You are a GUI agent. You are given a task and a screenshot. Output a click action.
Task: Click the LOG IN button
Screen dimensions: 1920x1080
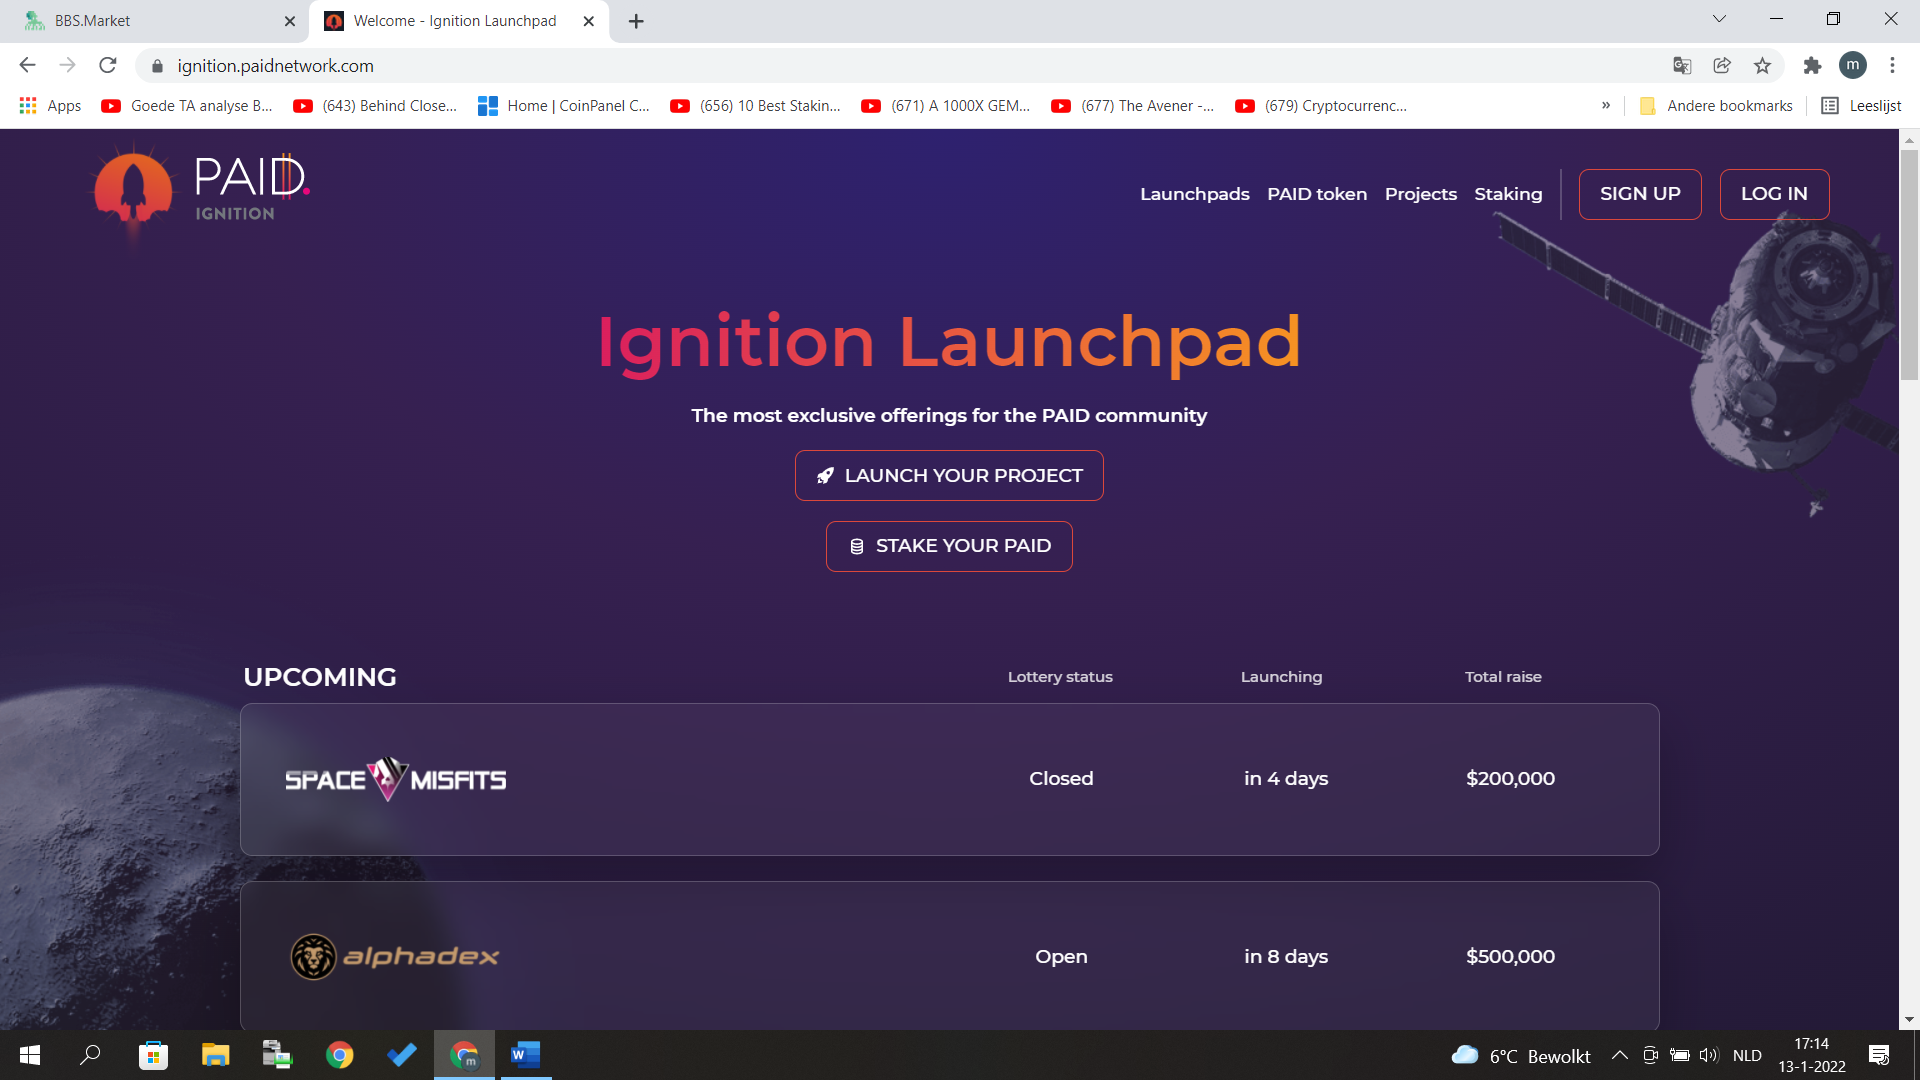(1774, 194)
